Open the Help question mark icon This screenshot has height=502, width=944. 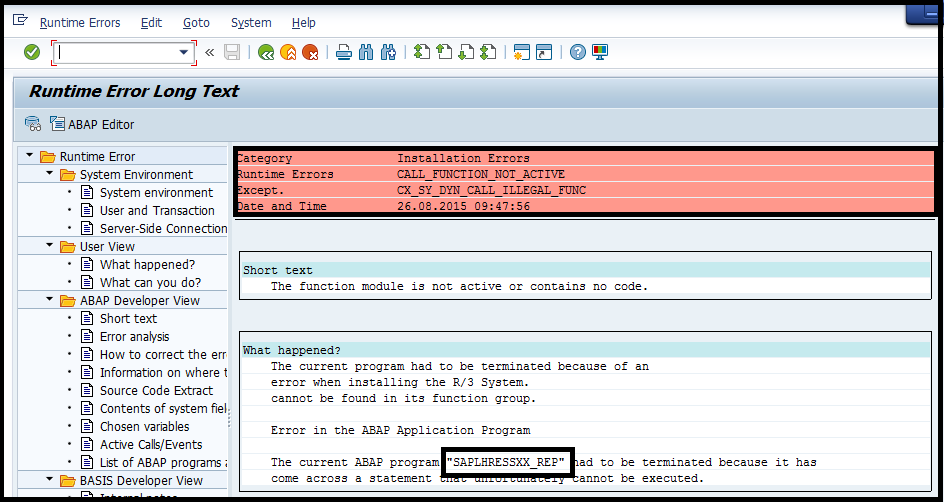(577, 52)
